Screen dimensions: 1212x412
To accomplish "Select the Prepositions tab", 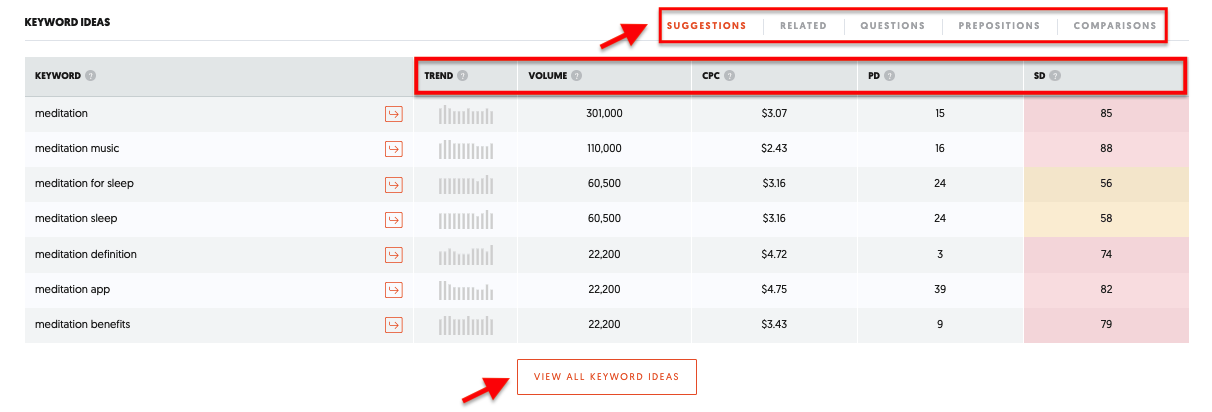I will click(998, 26).
